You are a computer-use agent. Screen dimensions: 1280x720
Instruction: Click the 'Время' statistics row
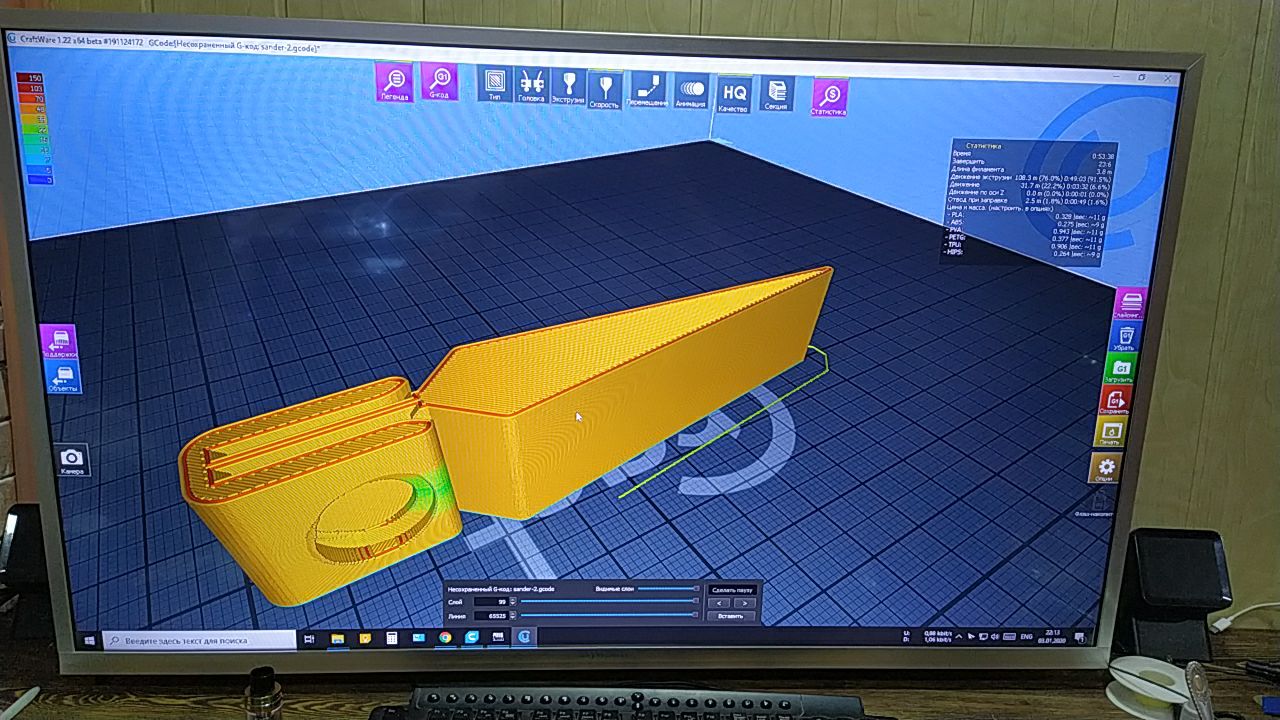1031,154
